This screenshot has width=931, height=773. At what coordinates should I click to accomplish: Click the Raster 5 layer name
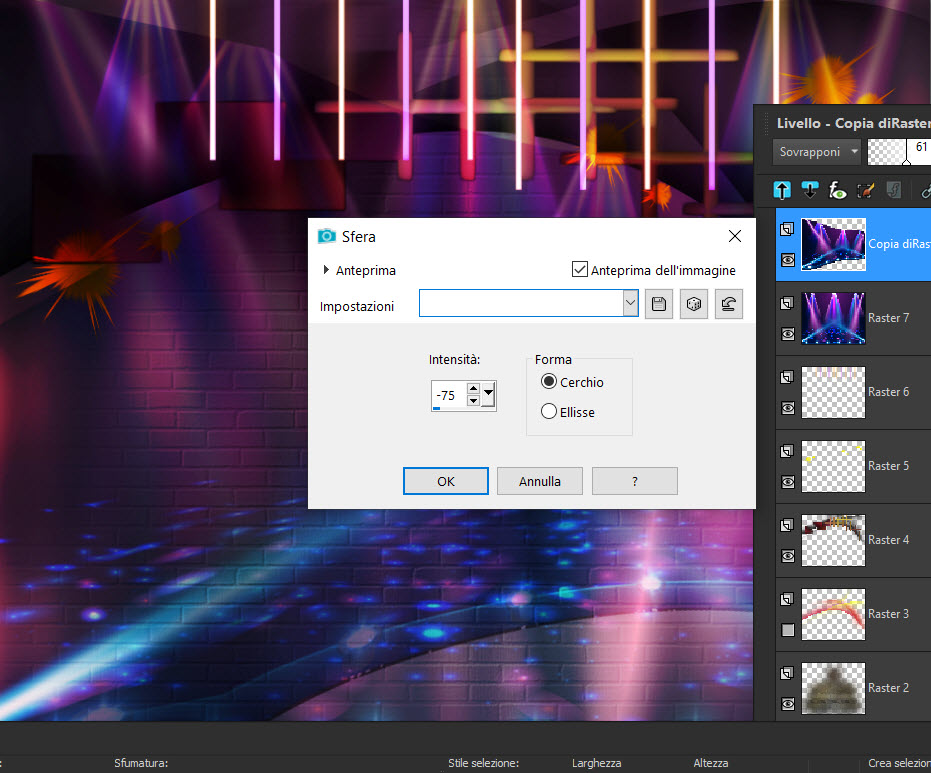tap(888, 465)
